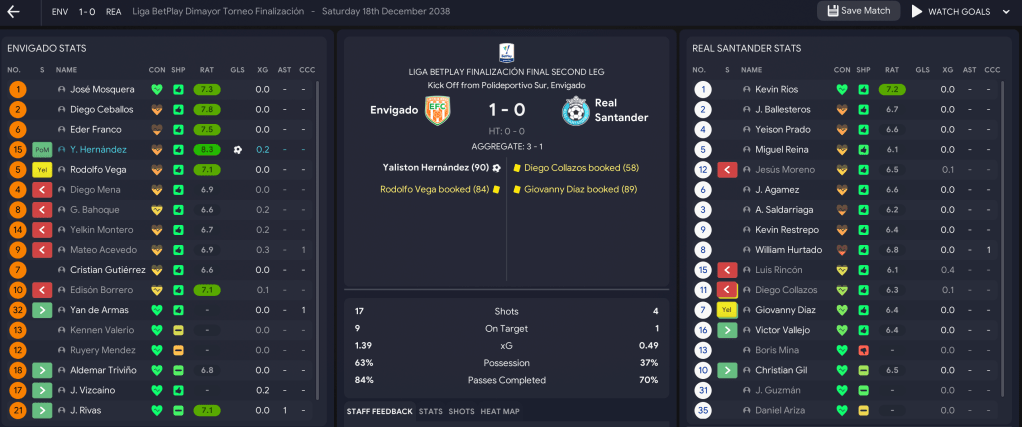
Task: Sort Envigado stats by RAT column
Action: point(207,69)
